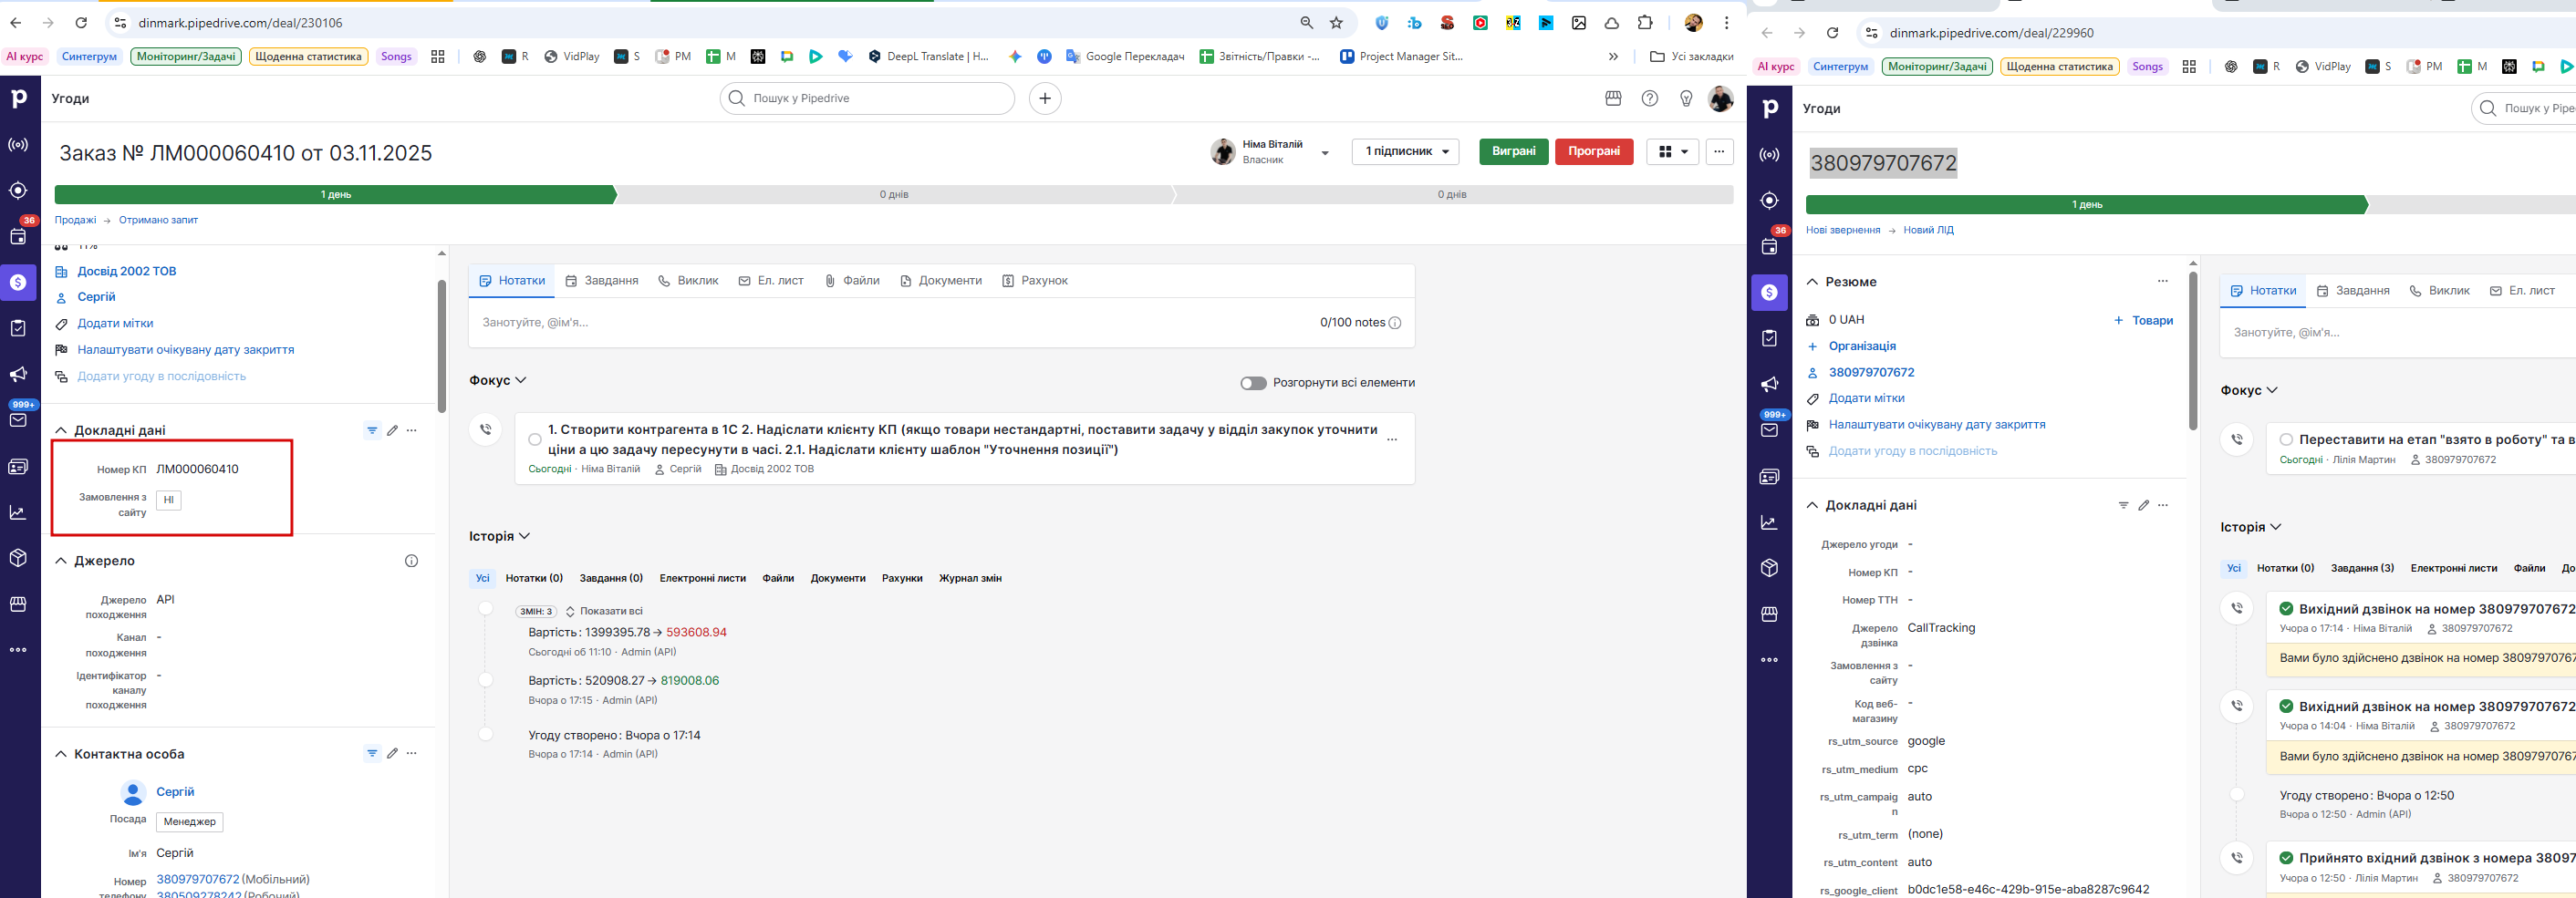
Task: Mark the 1C contractor activity as done
Action: coord(535,439)
